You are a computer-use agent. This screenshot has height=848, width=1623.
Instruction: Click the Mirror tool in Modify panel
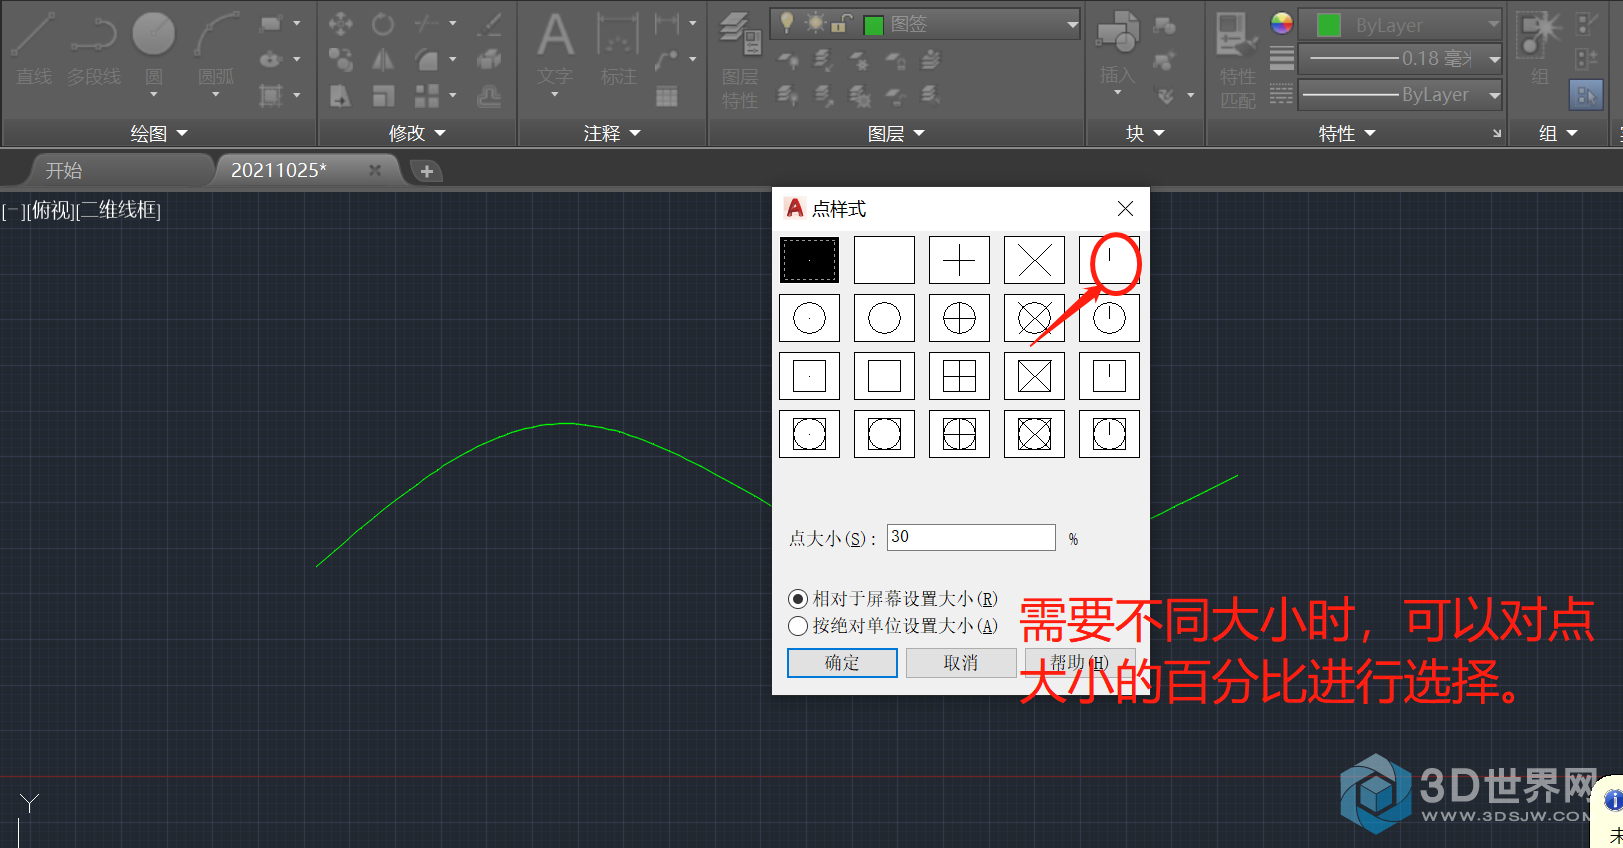383,61
